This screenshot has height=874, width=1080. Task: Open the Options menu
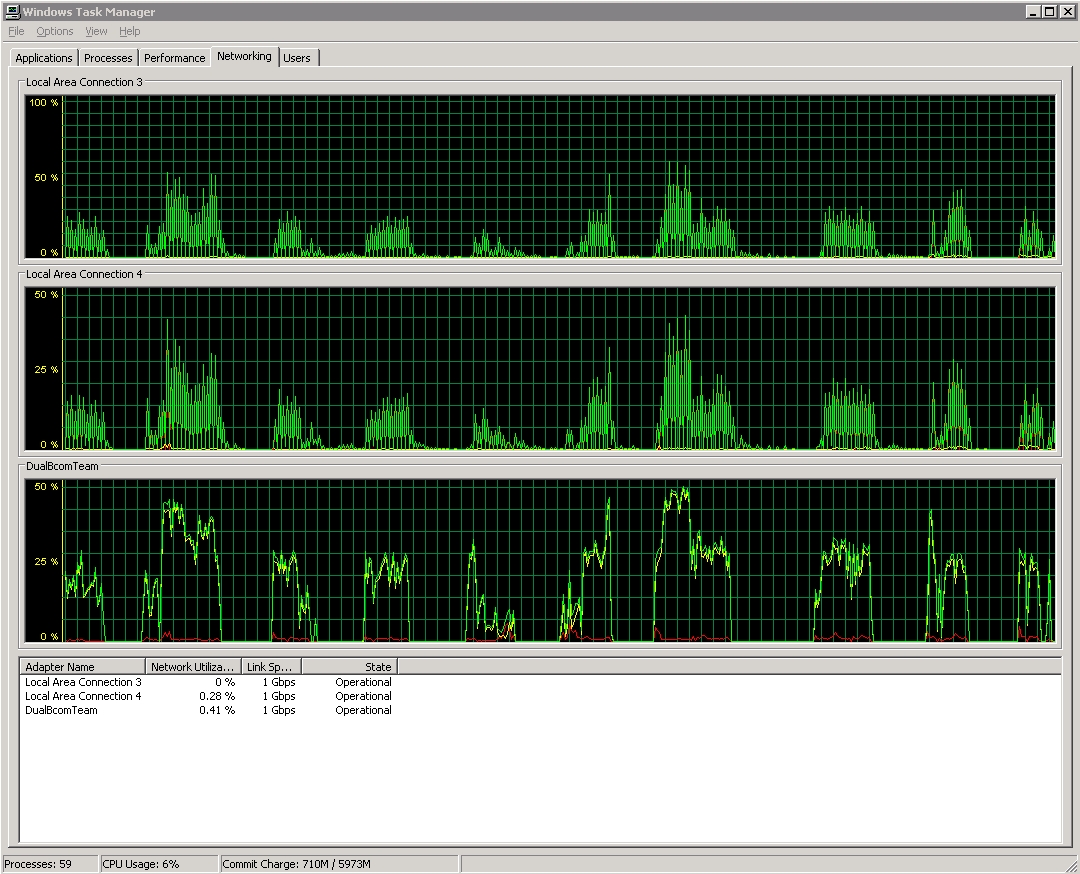coord(54,31)
